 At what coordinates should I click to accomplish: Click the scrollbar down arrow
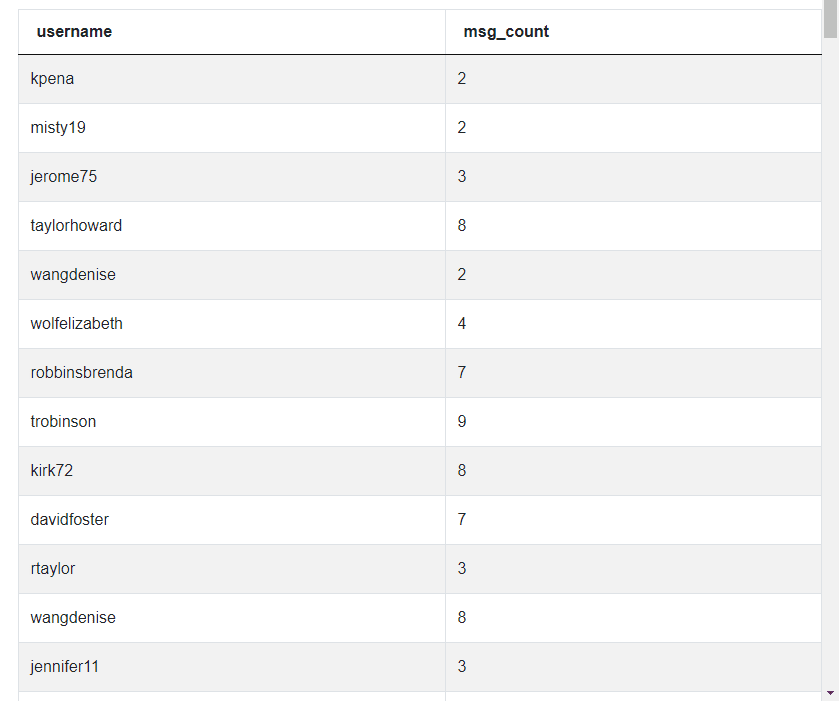(830, 694)
